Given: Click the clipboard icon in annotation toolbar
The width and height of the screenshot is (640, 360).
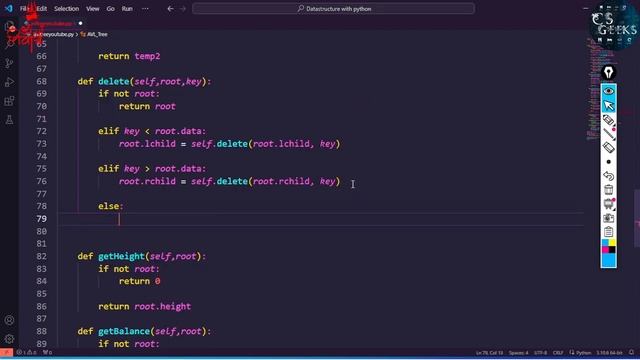Looking at the screenshot, I should [x=609, y=232].
